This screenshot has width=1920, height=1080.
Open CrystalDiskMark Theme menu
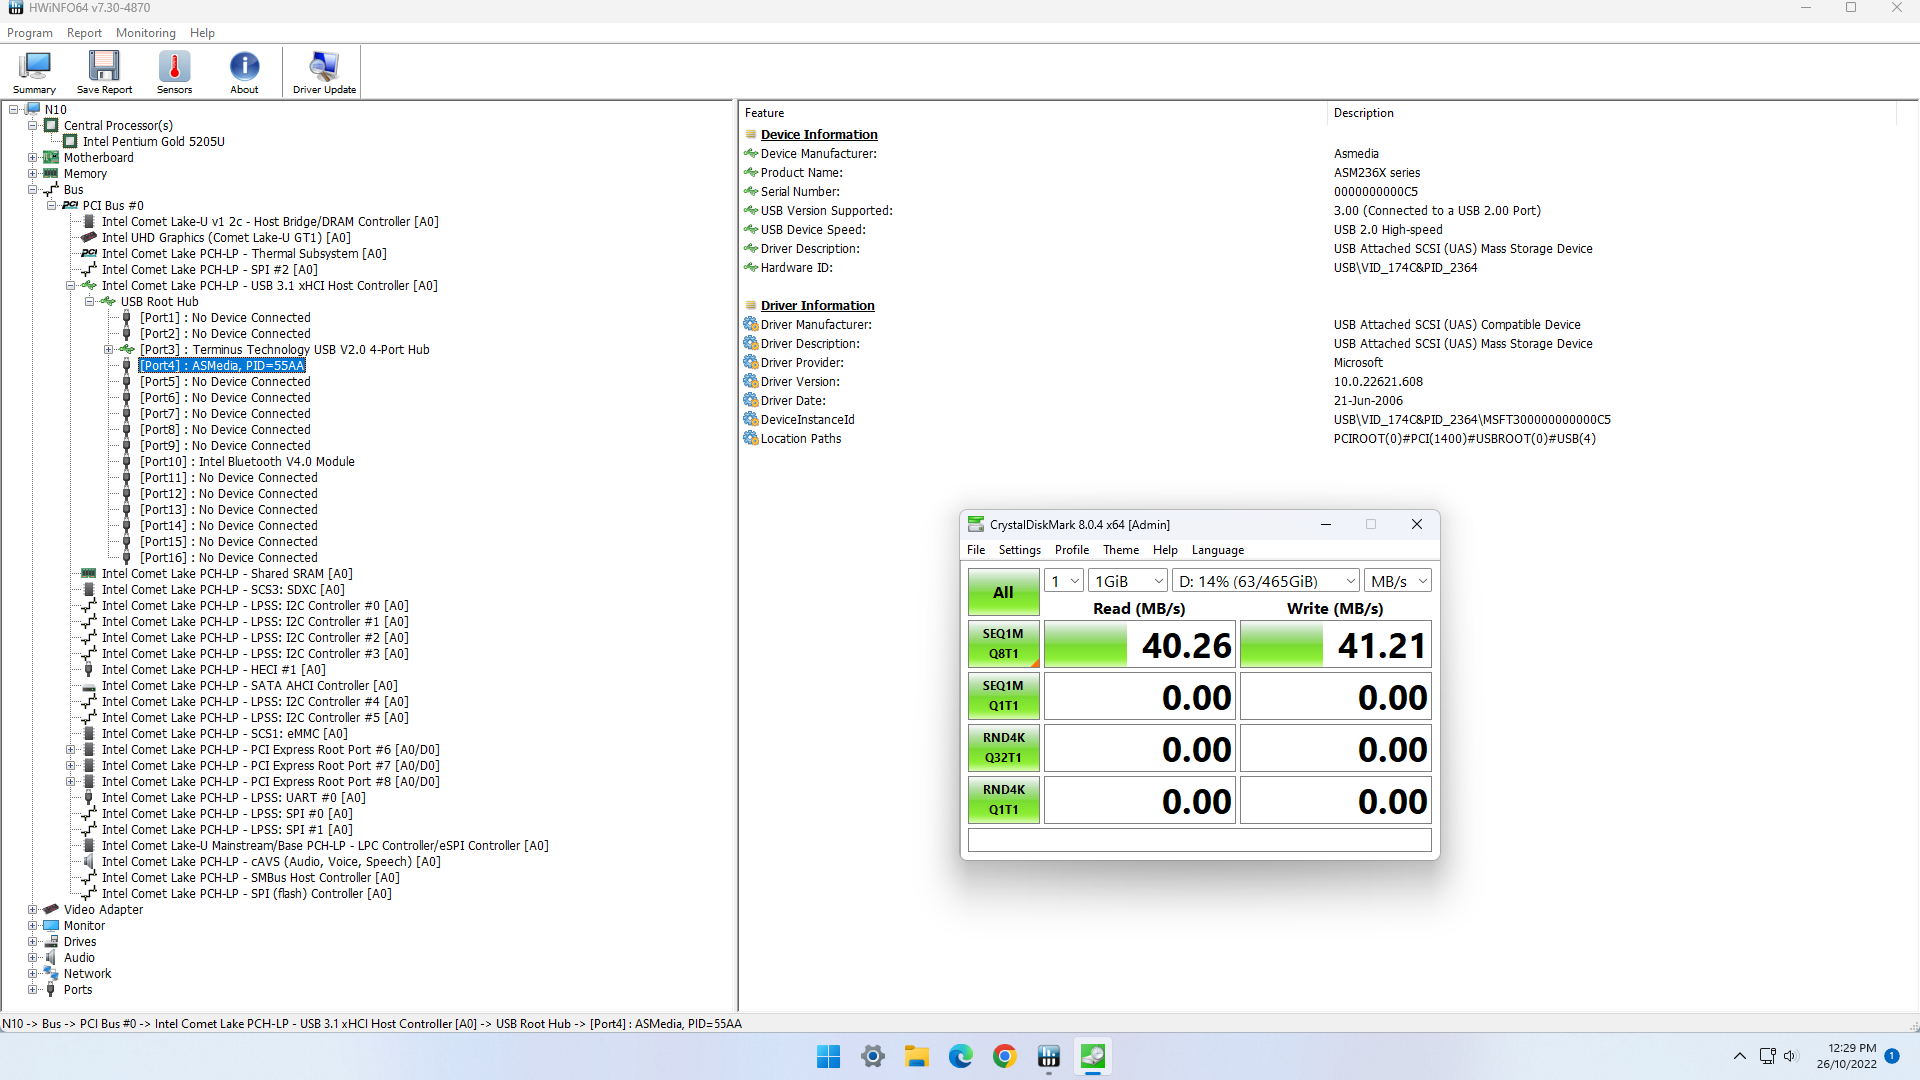(1121, 550)
